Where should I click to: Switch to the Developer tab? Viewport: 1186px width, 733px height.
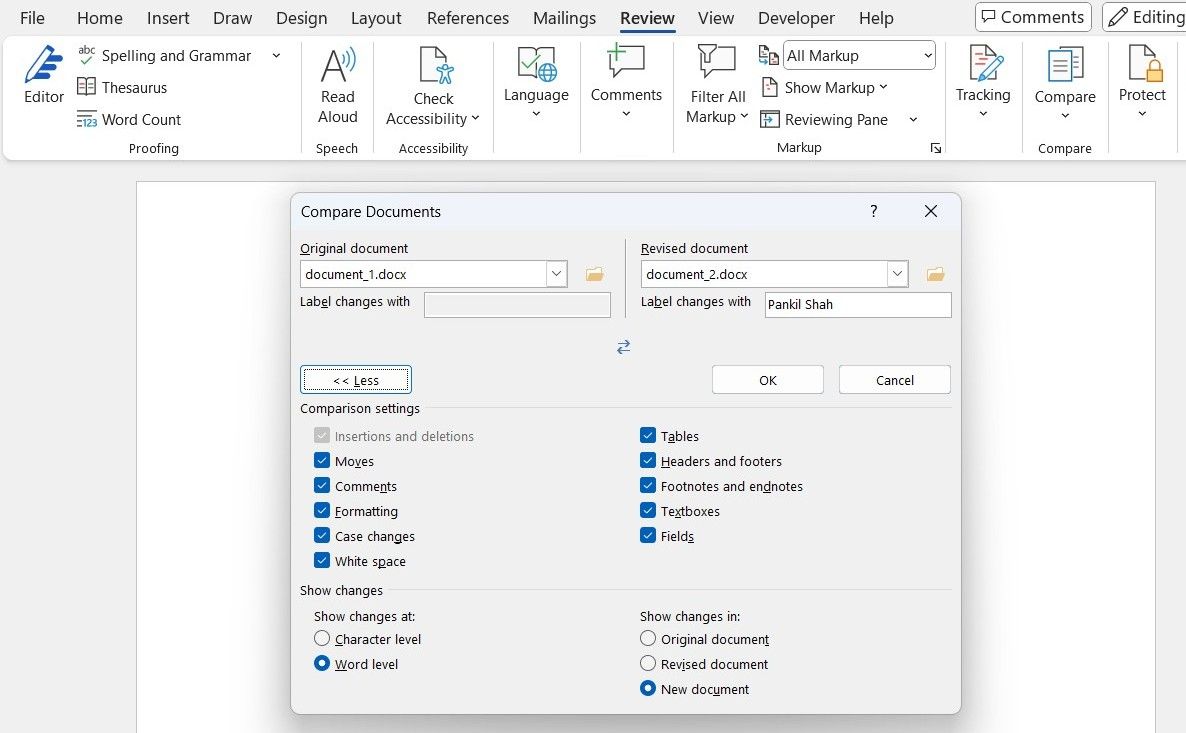coord(796,17)
